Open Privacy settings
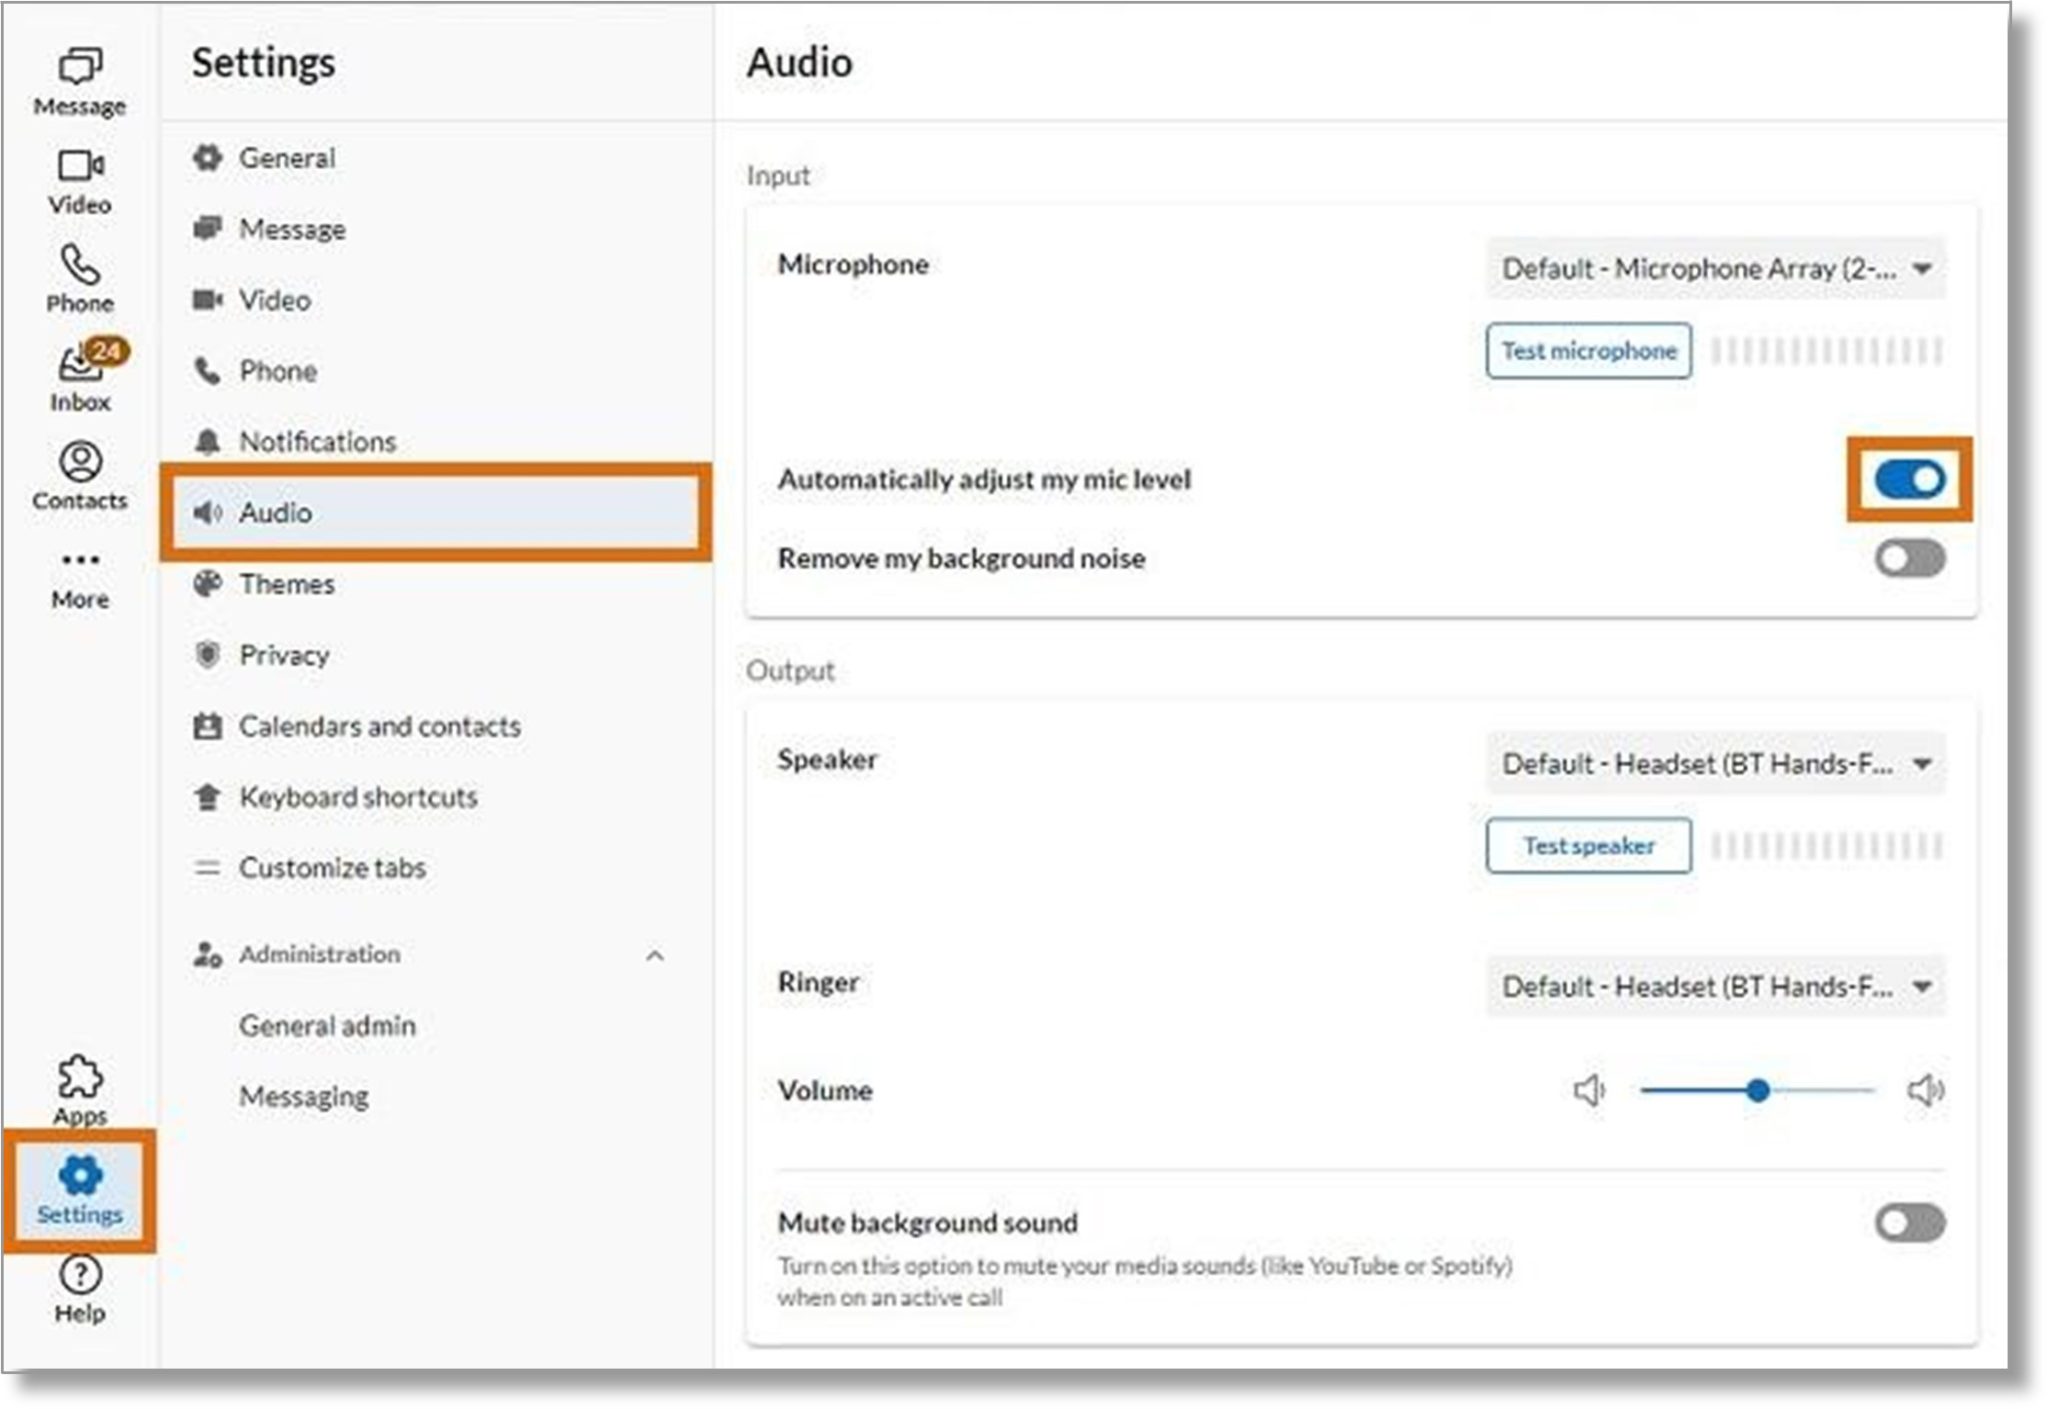 coord(435,655)
